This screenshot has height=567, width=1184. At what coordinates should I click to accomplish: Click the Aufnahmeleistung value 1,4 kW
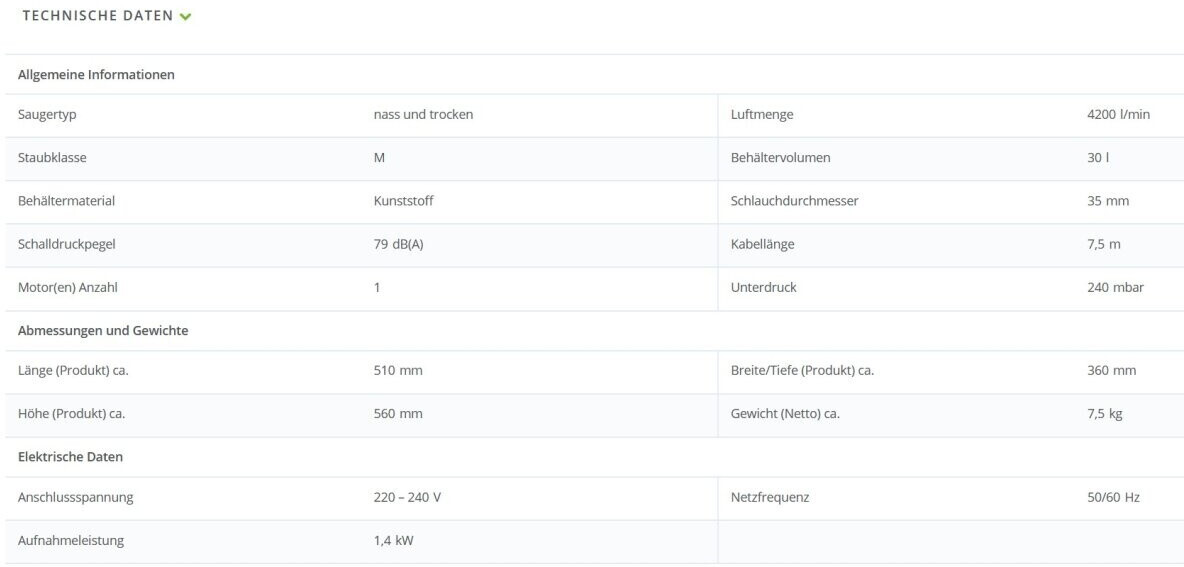pyautogui.click(x=393, y=540)
